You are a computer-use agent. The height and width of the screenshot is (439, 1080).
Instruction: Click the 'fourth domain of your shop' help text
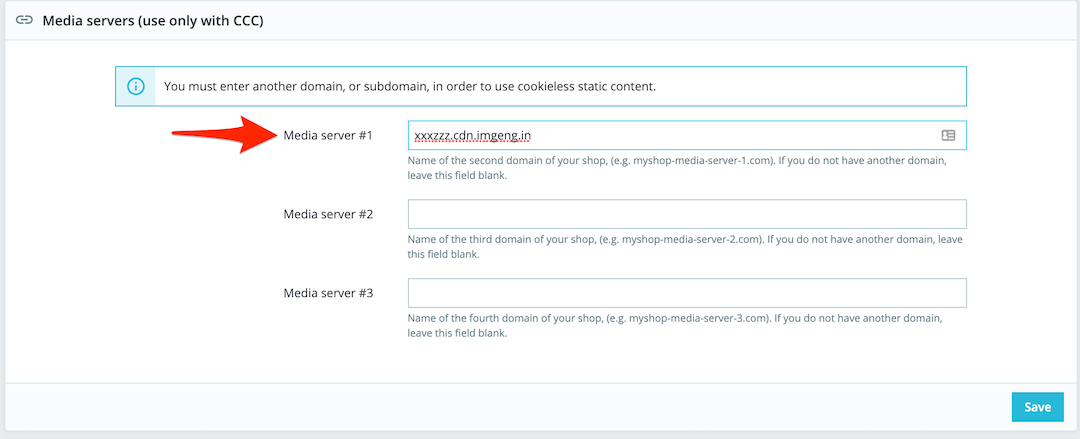(675, 326)
